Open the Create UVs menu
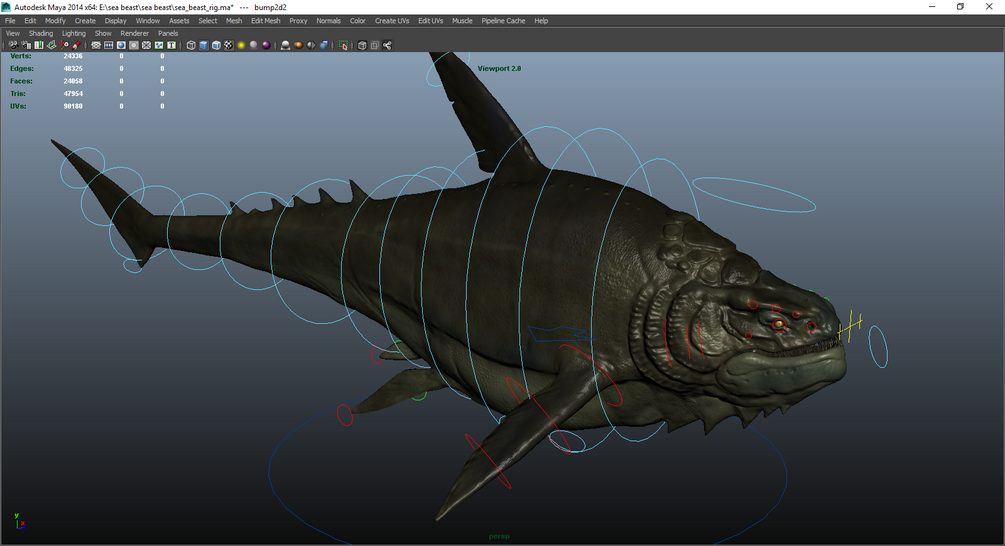 pyautogui.click(x=392, y=20)
